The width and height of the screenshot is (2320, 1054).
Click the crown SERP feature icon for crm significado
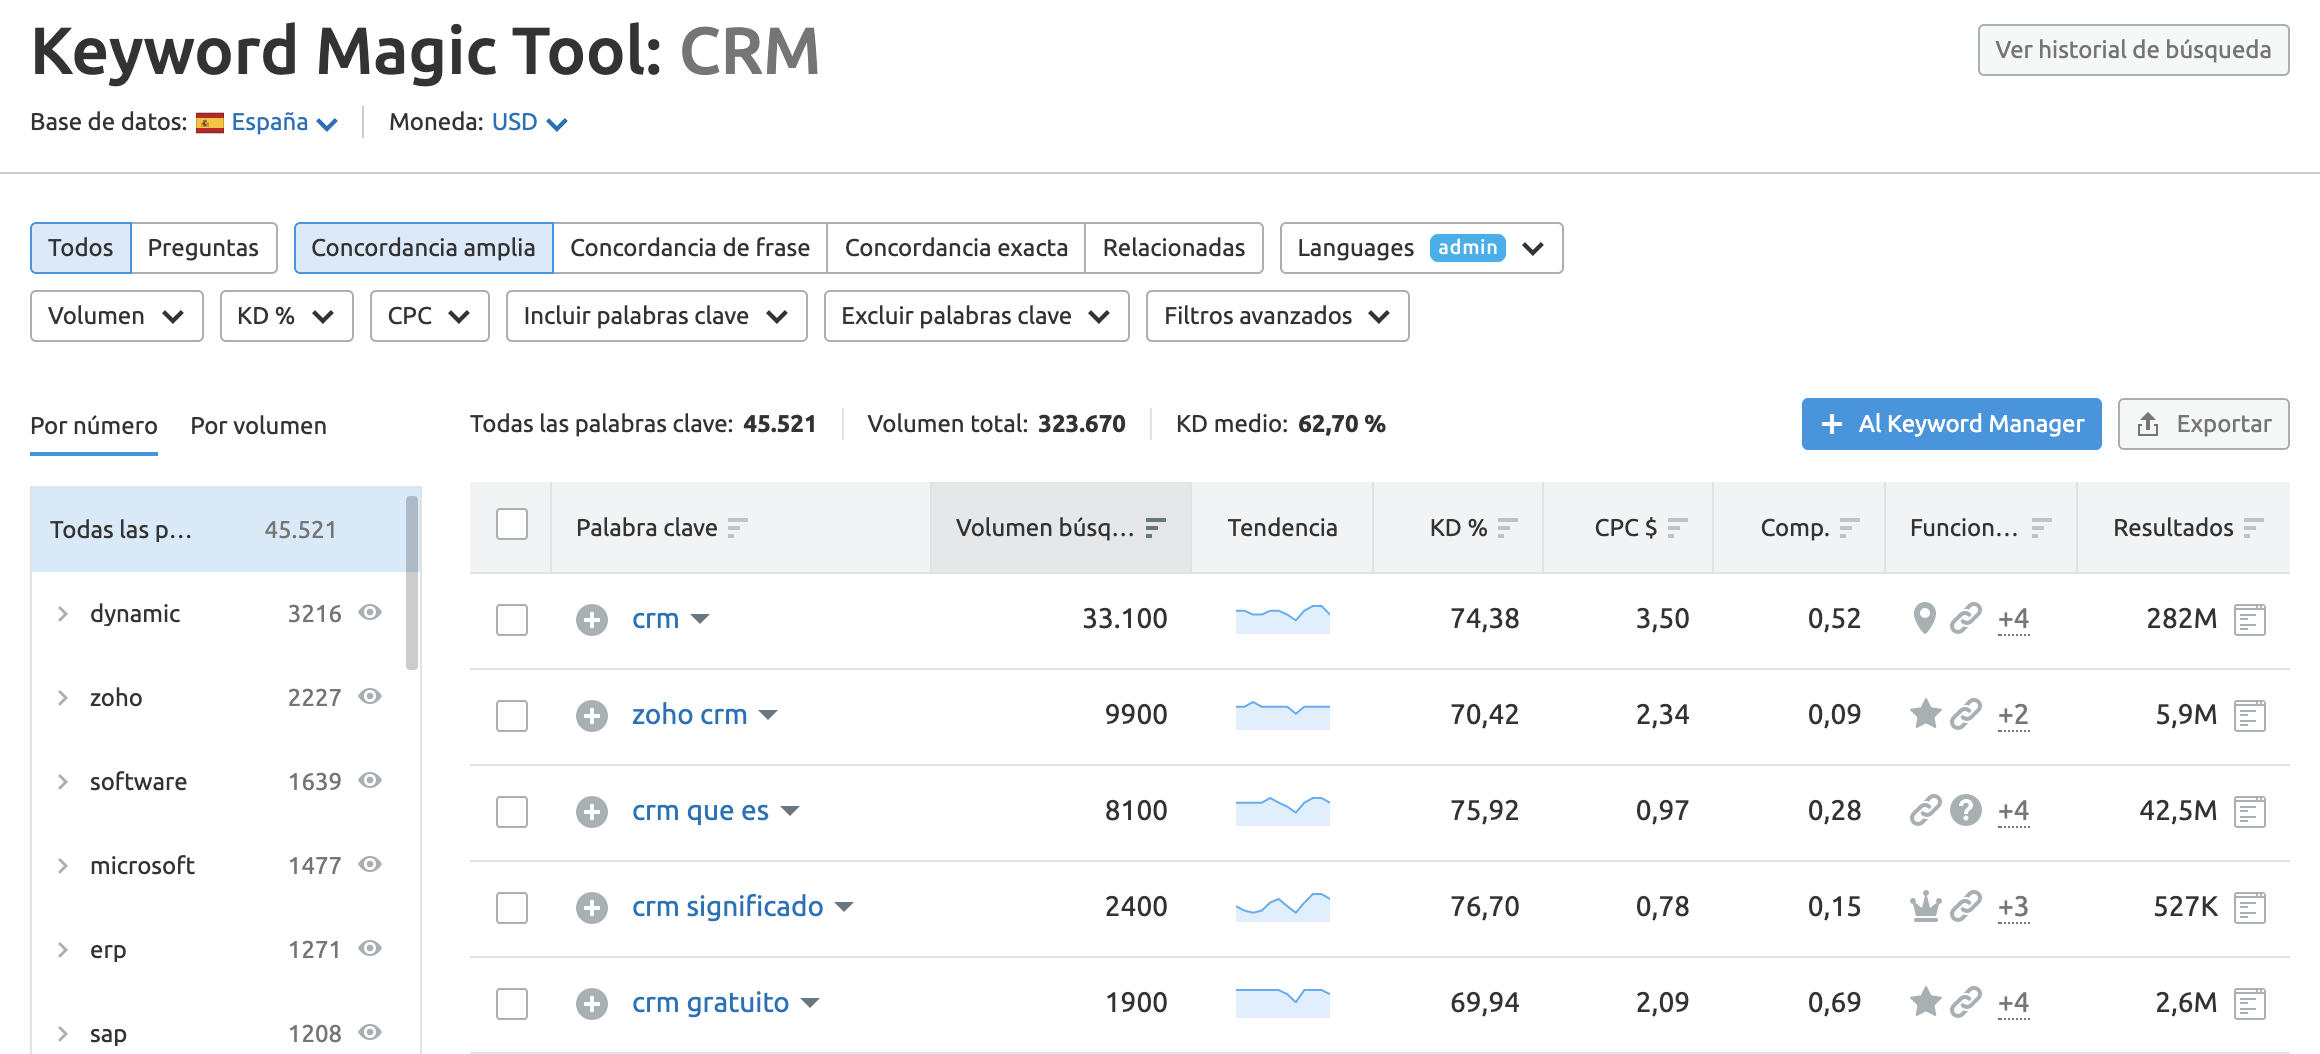tap(1924, 907)
